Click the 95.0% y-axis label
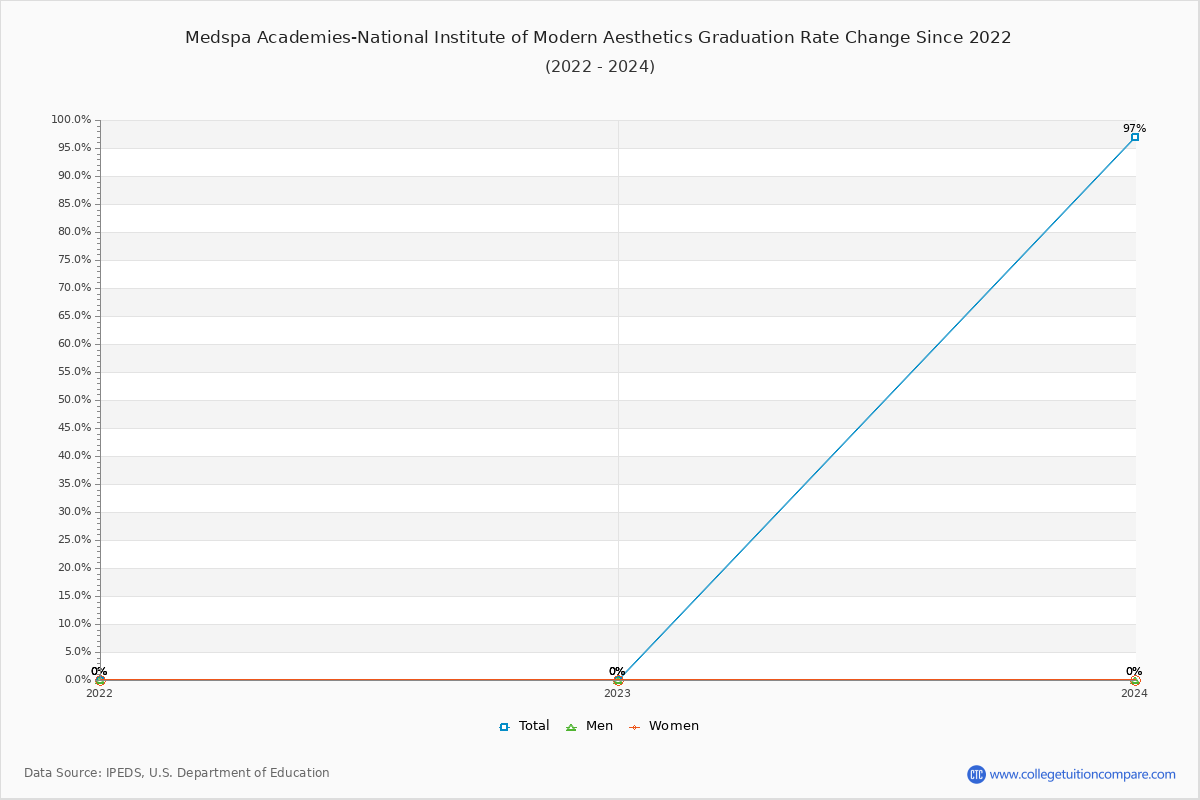This screenshot has width=1200, height=800. click(x=74, y=148)
